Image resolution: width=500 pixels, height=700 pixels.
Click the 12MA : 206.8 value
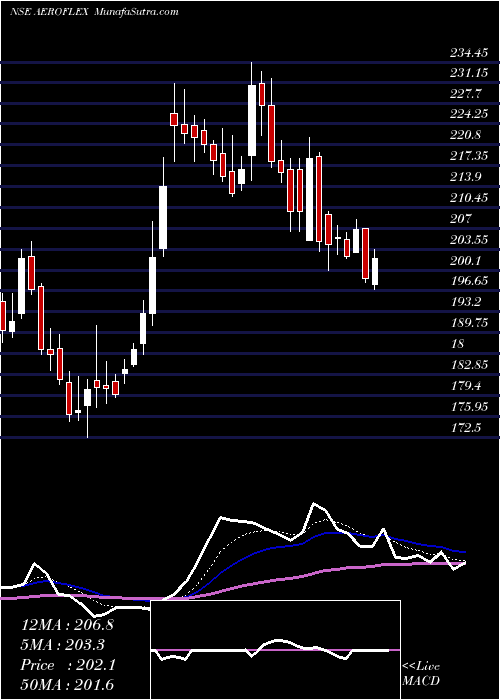[67, 625]
